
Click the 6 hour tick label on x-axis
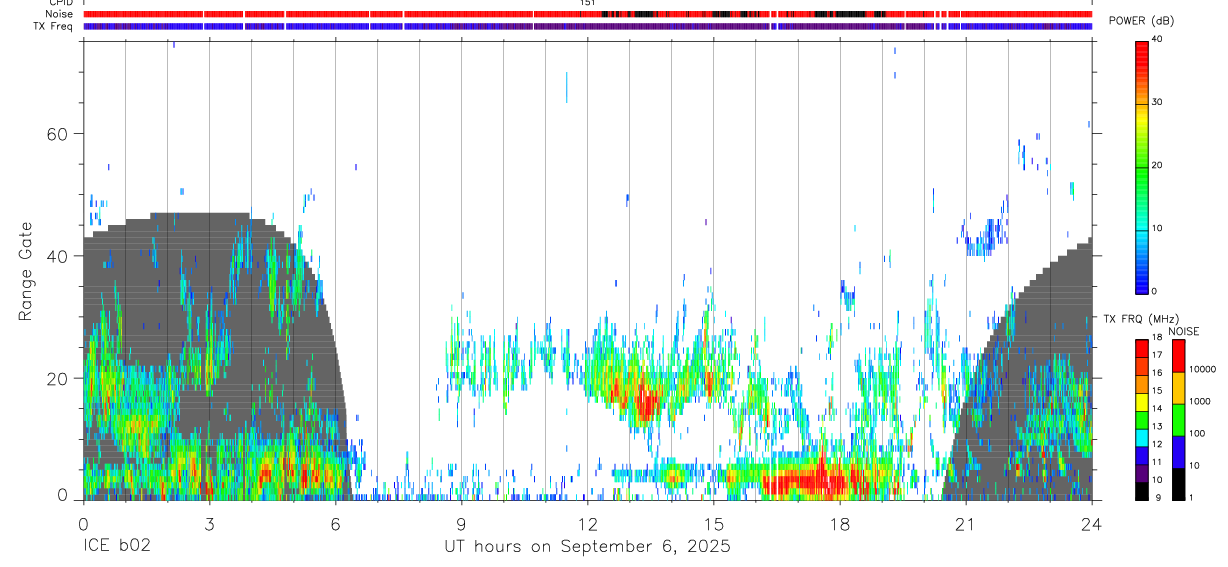click(x=335, y=524)
